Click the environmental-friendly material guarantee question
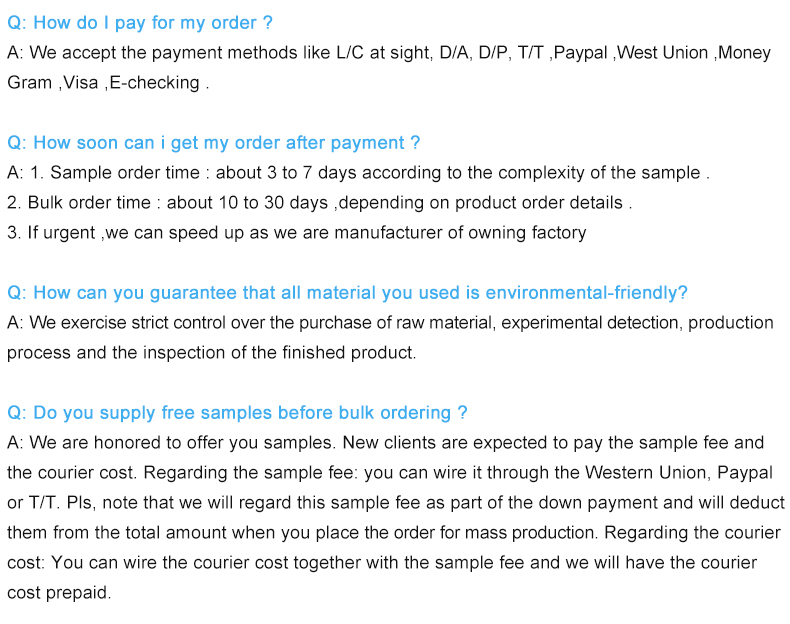This screenshot has width=790, height=624. tap(347, 293)
